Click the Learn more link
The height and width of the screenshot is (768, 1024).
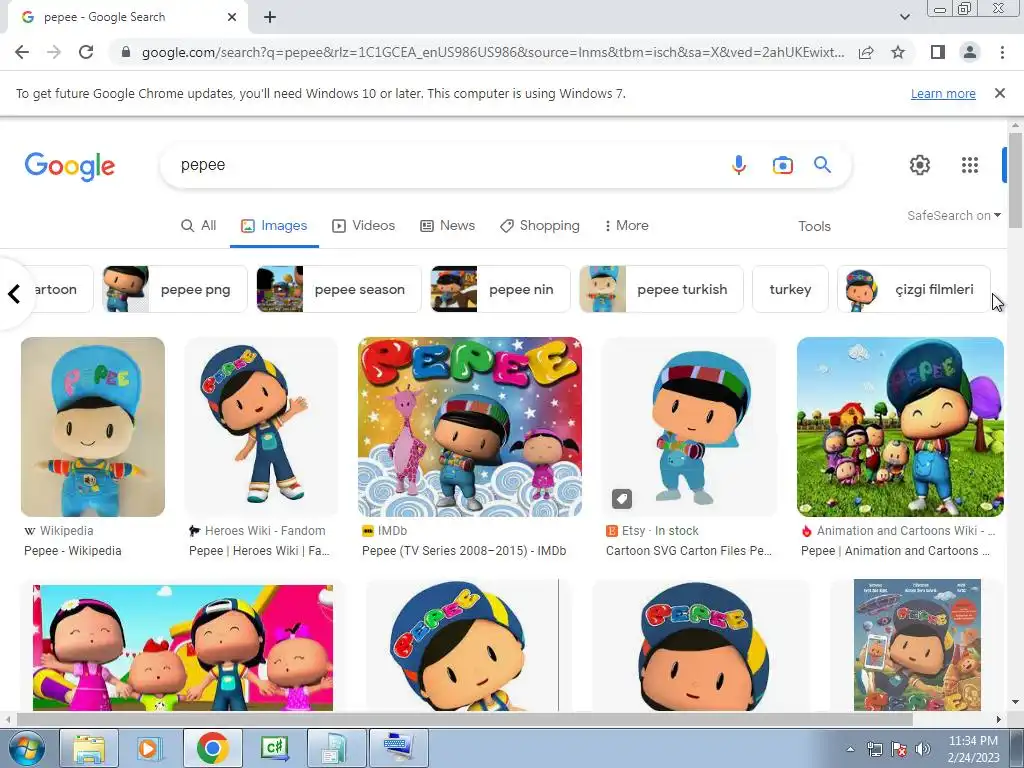pyautogui.click(x=943, y=93)
